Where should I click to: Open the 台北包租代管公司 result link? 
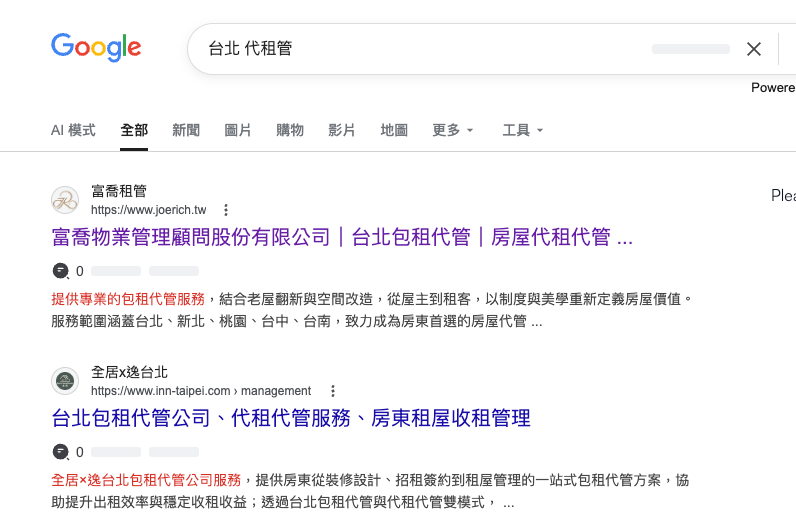coord(291,418)
